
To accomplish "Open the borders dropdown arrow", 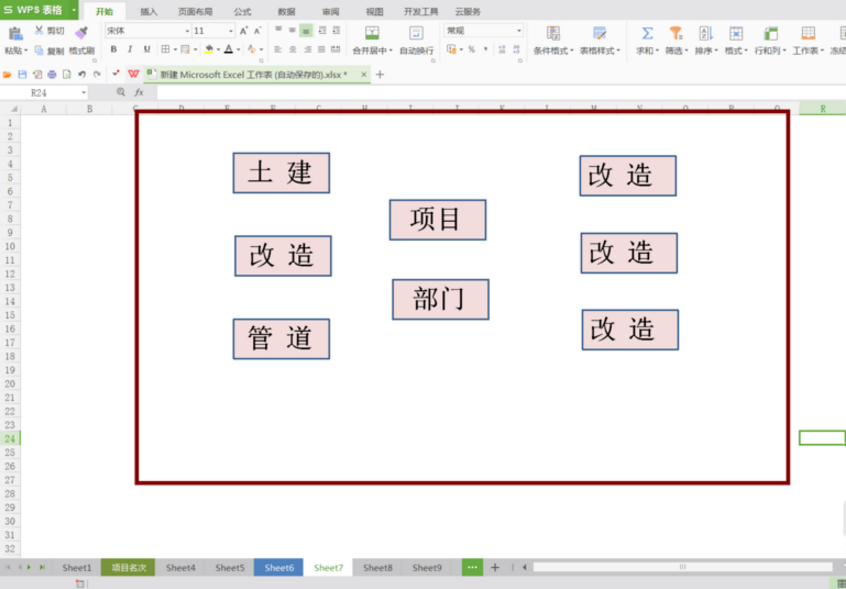I will click(x=175, y=50).
